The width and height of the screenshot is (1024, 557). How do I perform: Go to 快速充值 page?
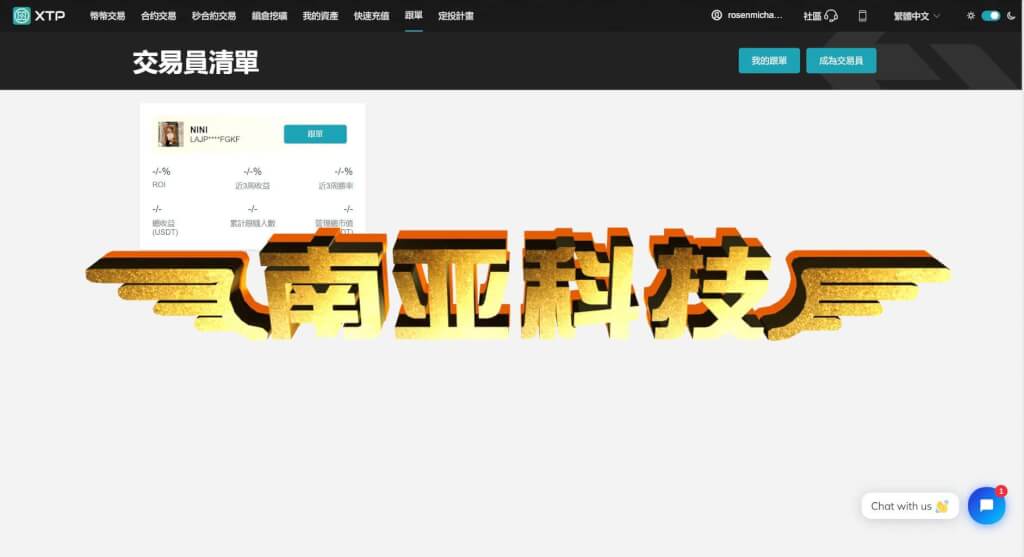tap(371, 16)
